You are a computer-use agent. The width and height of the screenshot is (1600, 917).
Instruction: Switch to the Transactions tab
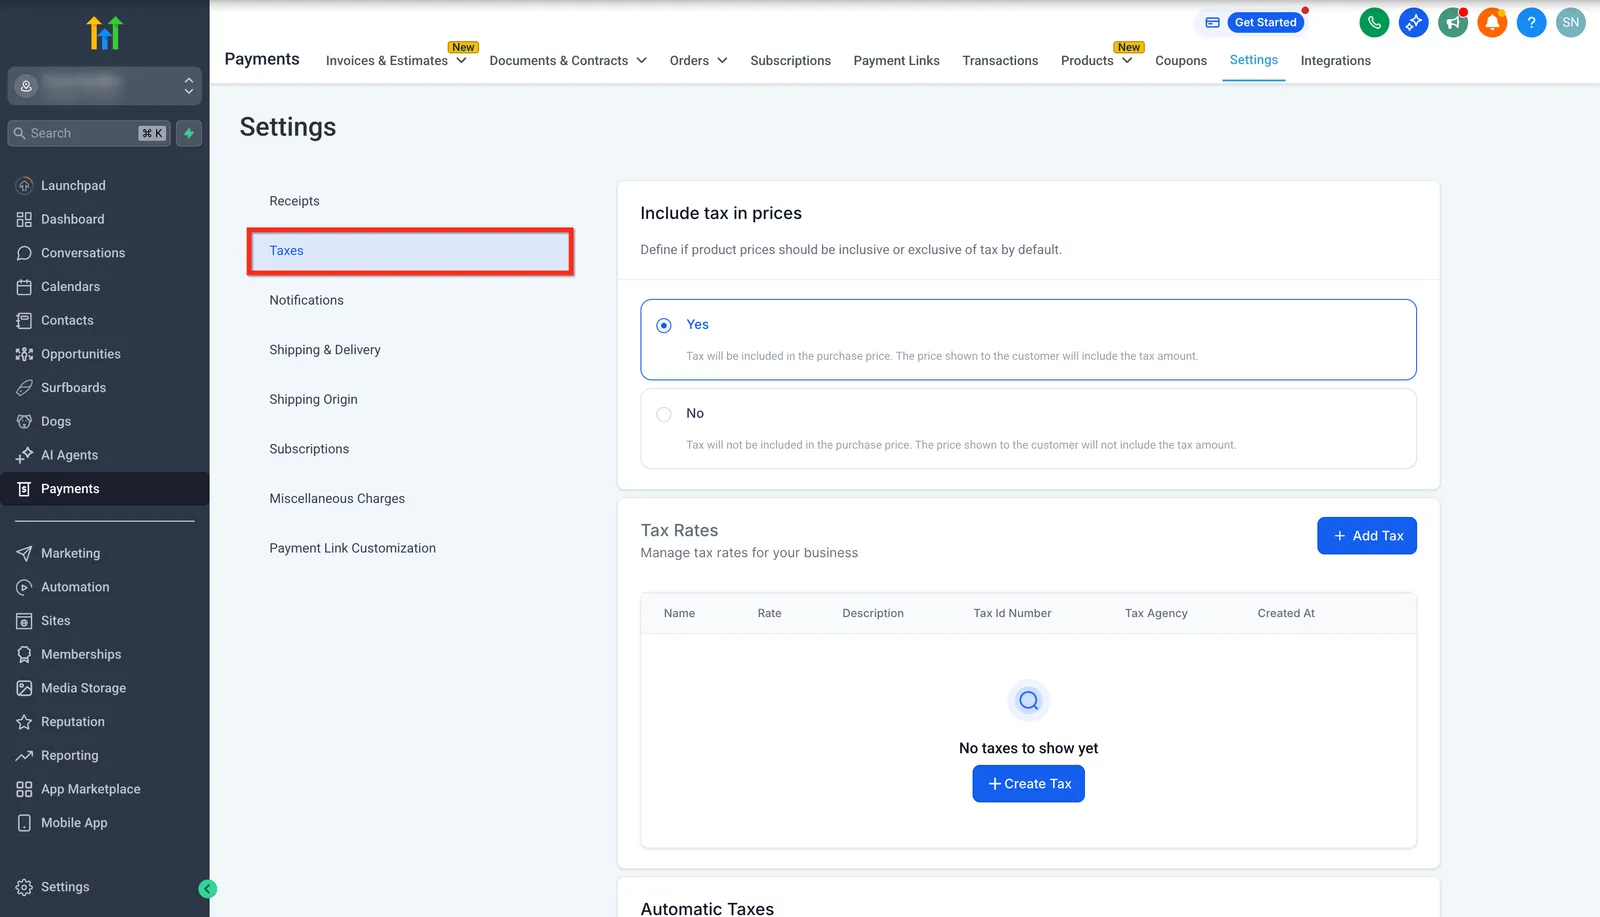pyautogui.click(x=1000, y=61)
